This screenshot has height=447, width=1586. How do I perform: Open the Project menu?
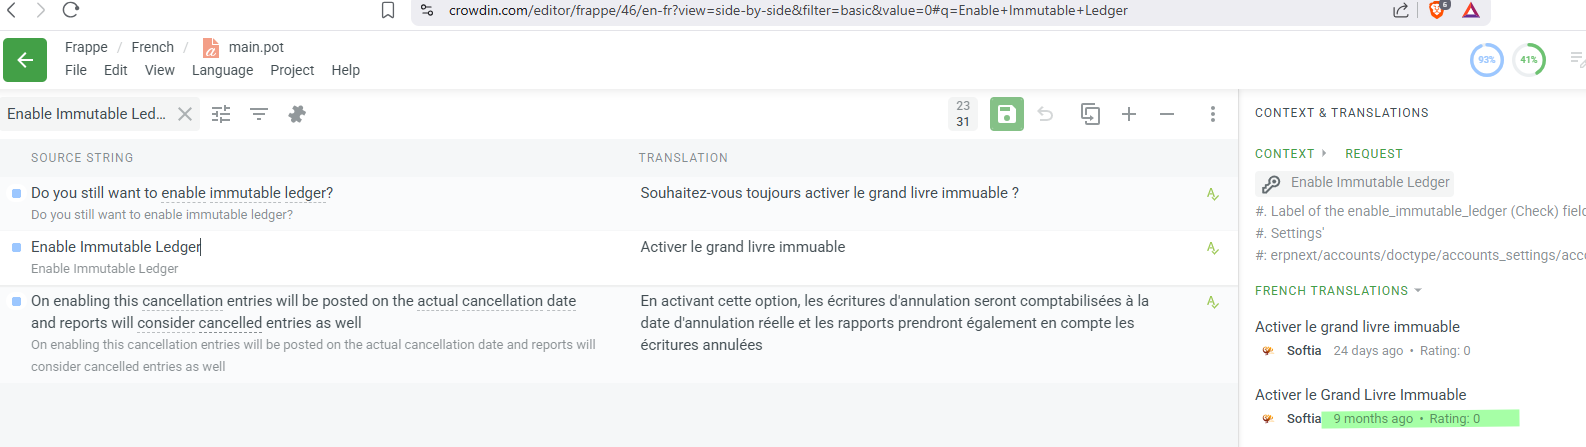[292, 70]
